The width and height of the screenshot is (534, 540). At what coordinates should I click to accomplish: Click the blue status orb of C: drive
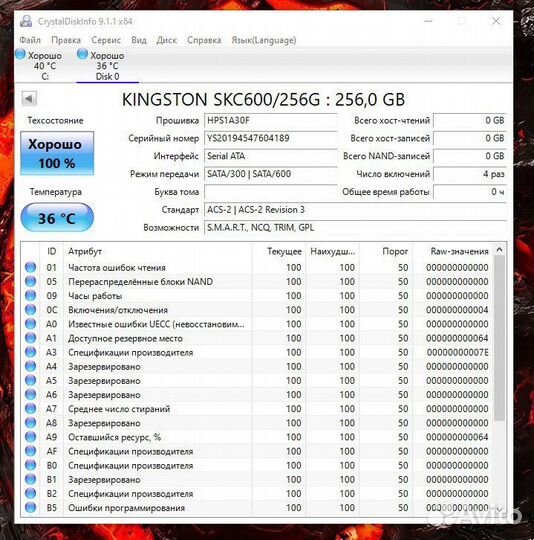point(20,54)
